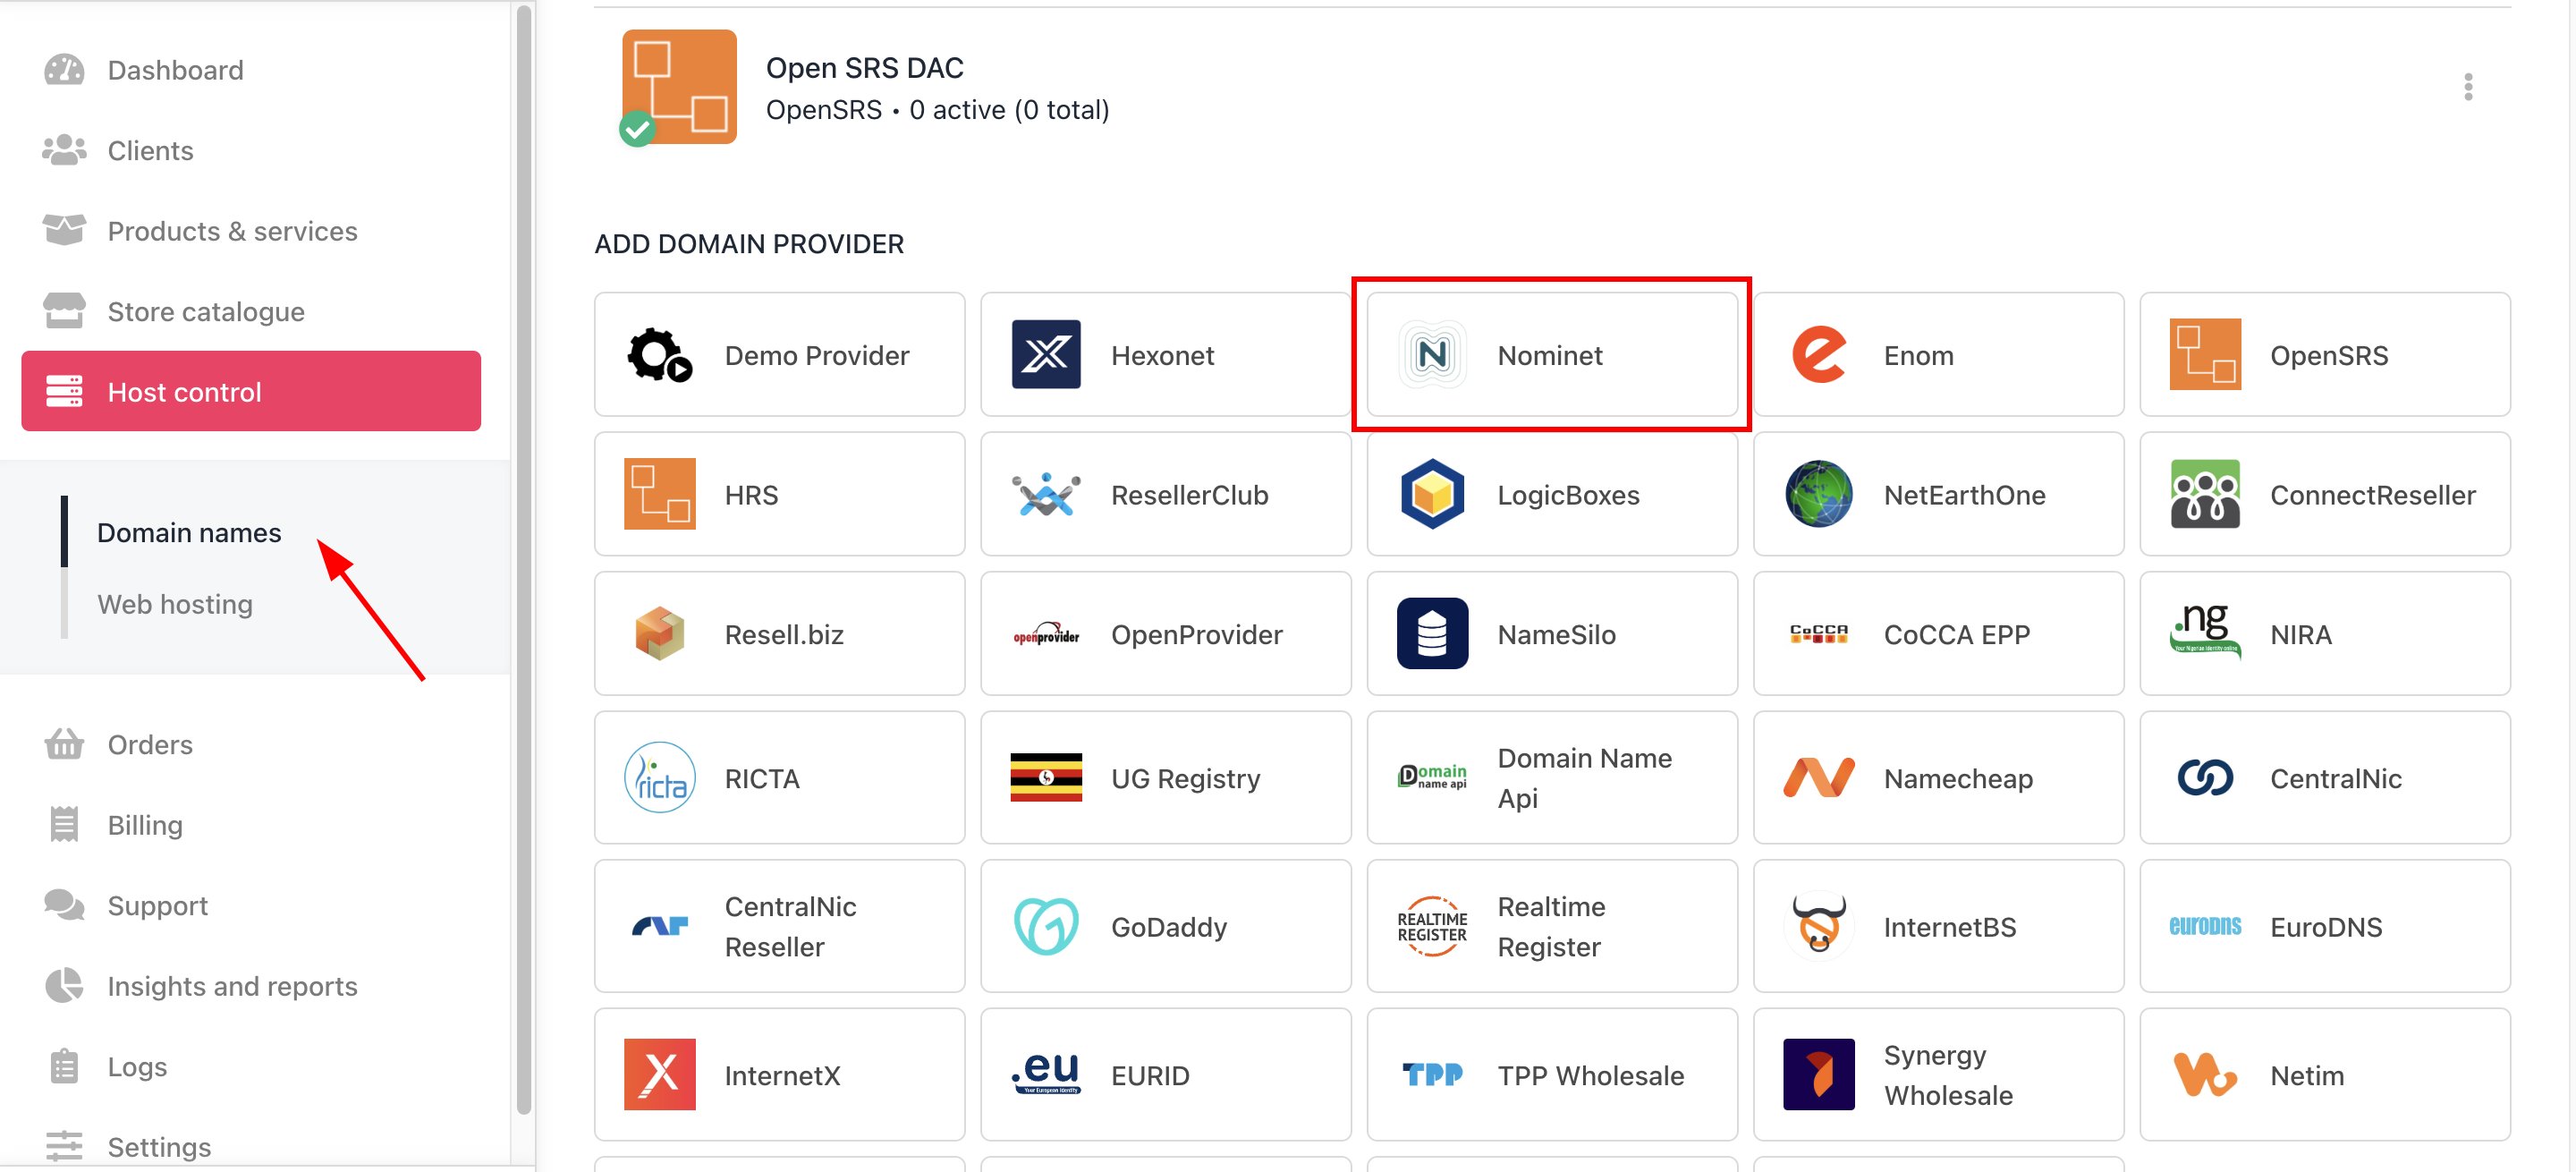This screenshot has height=1172, width=2576.
Task: Add the Domain Name Api provider
Action: pos(1552,778)
